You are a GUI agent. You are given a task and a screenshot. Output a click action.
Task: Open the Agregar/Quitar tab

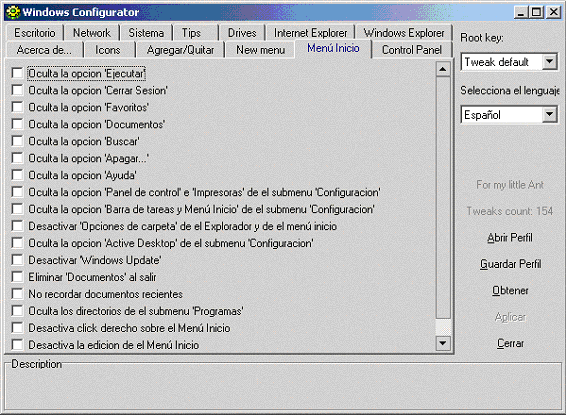click(180, 50)
